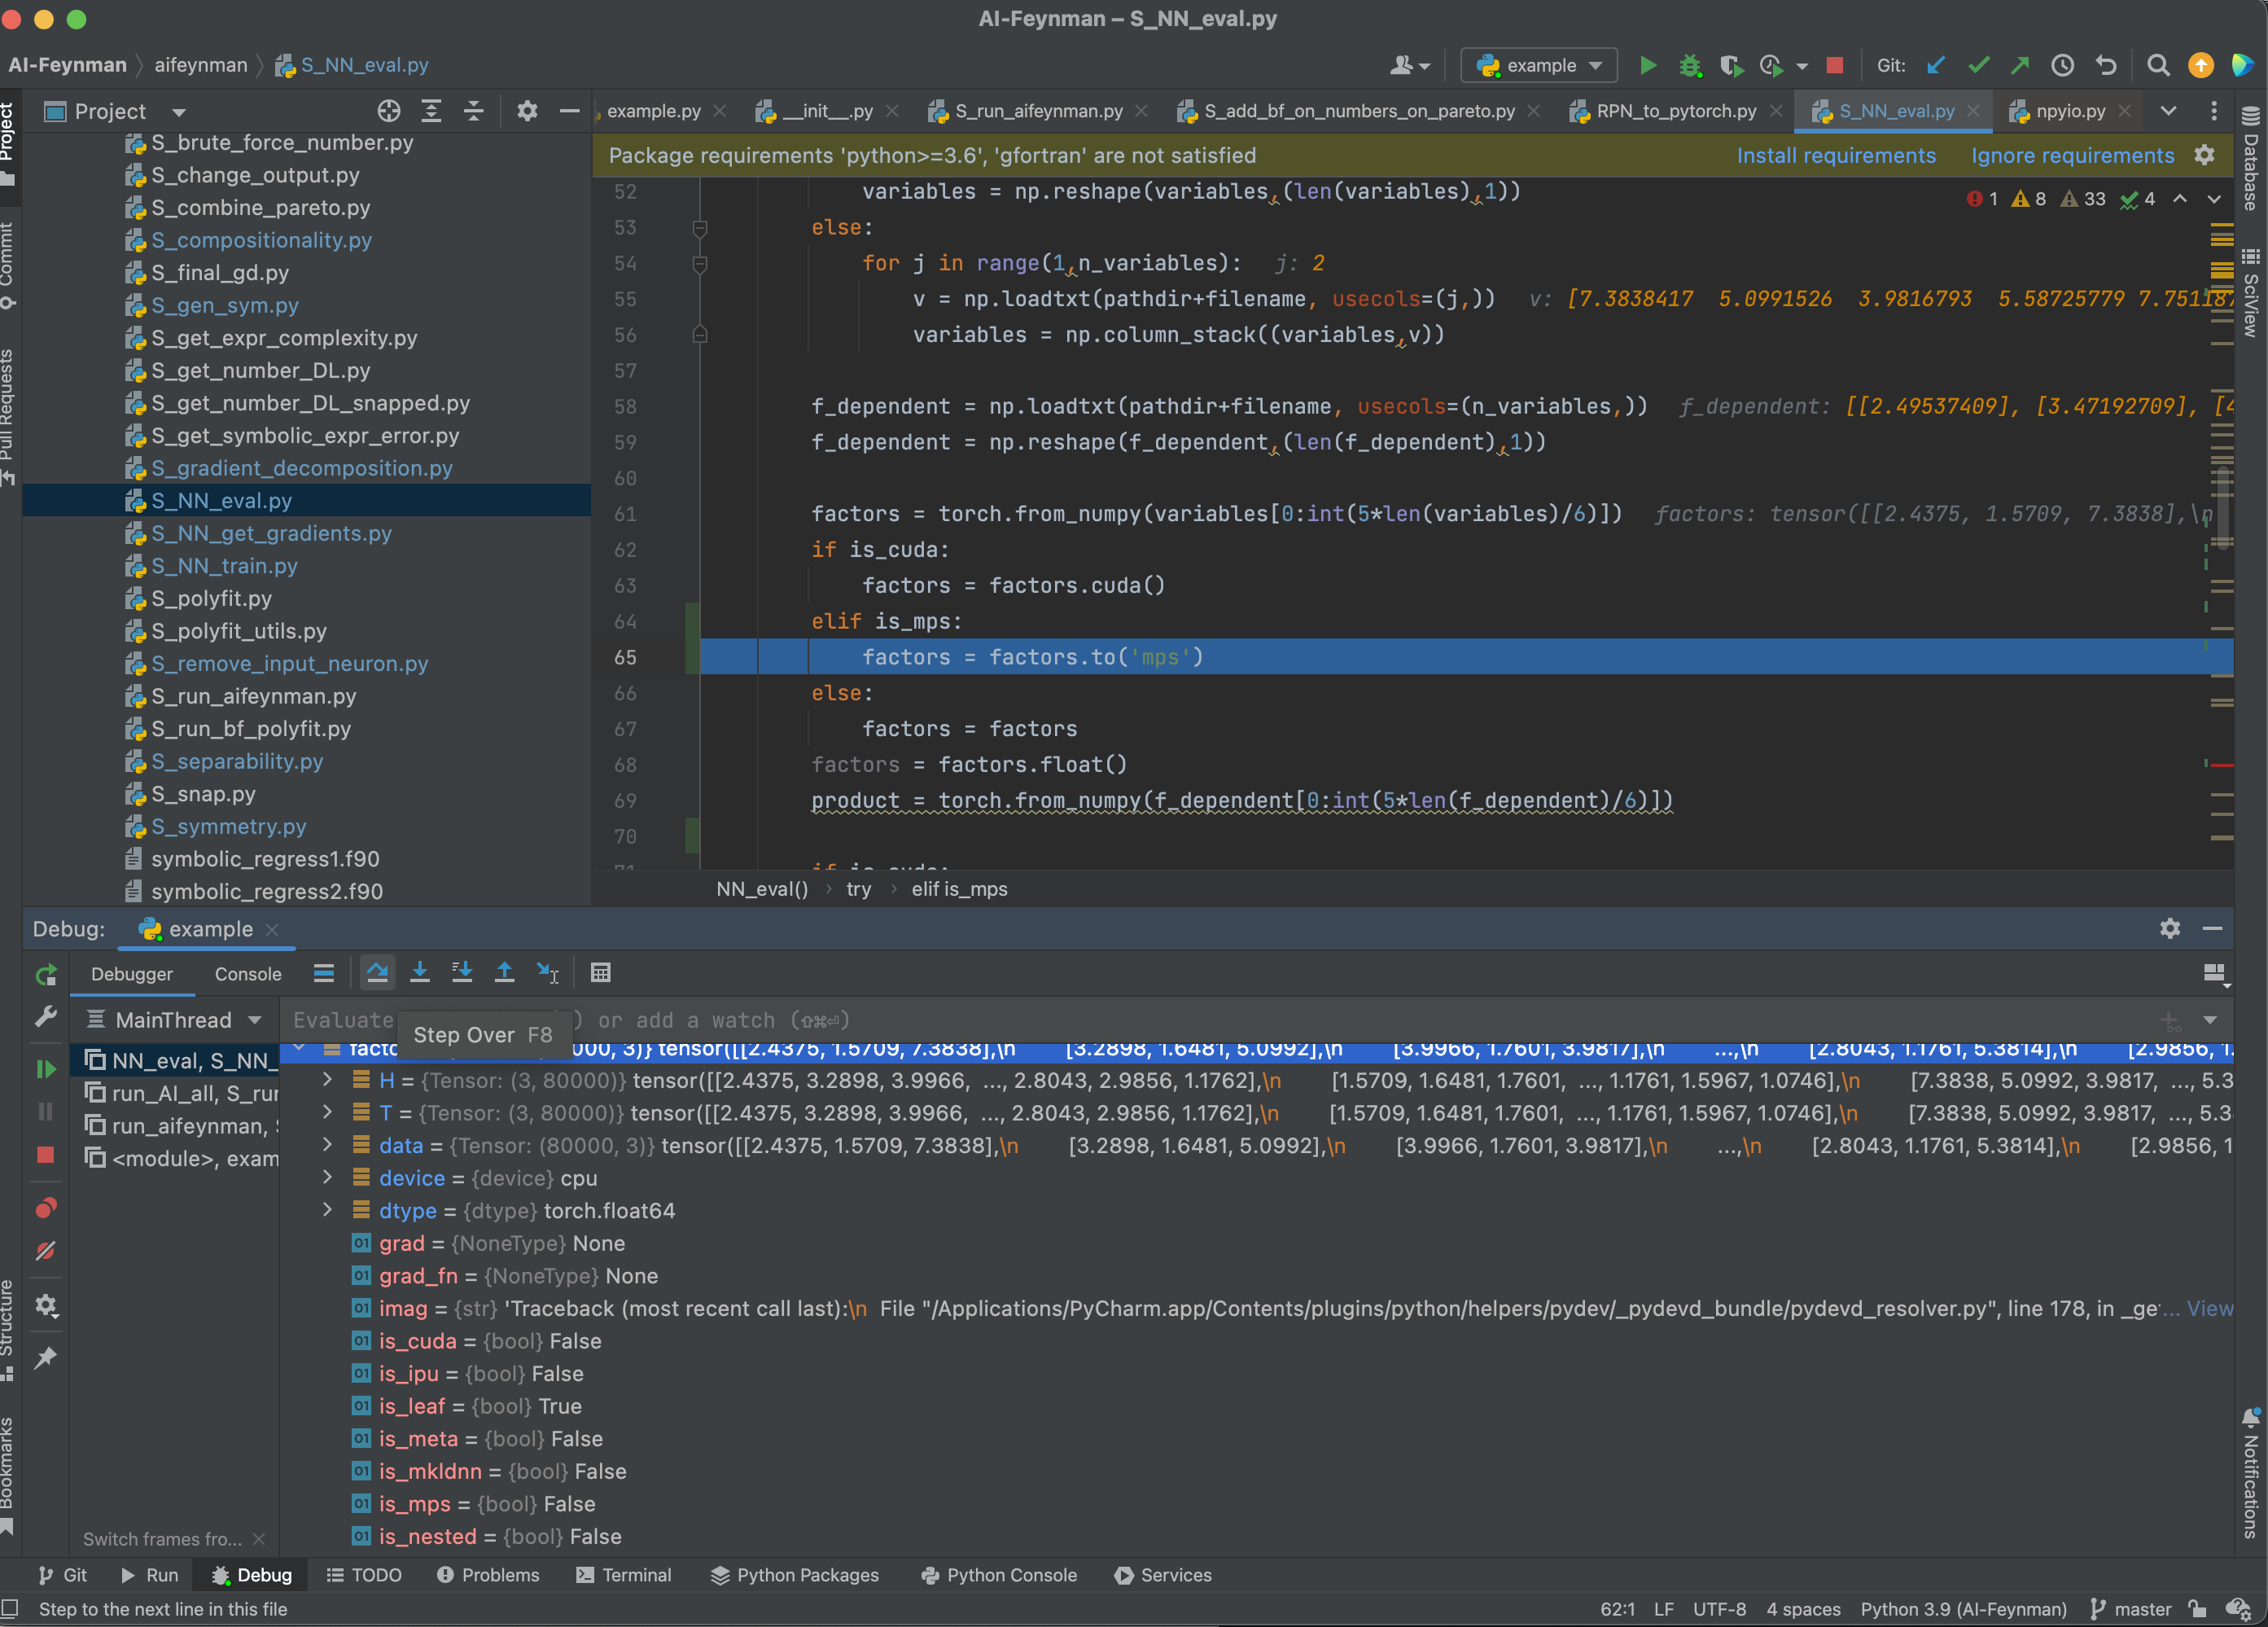Open MainThread thread selector dropdown
This screenshot has width=2268, height=1627.
pos(176,1020)
